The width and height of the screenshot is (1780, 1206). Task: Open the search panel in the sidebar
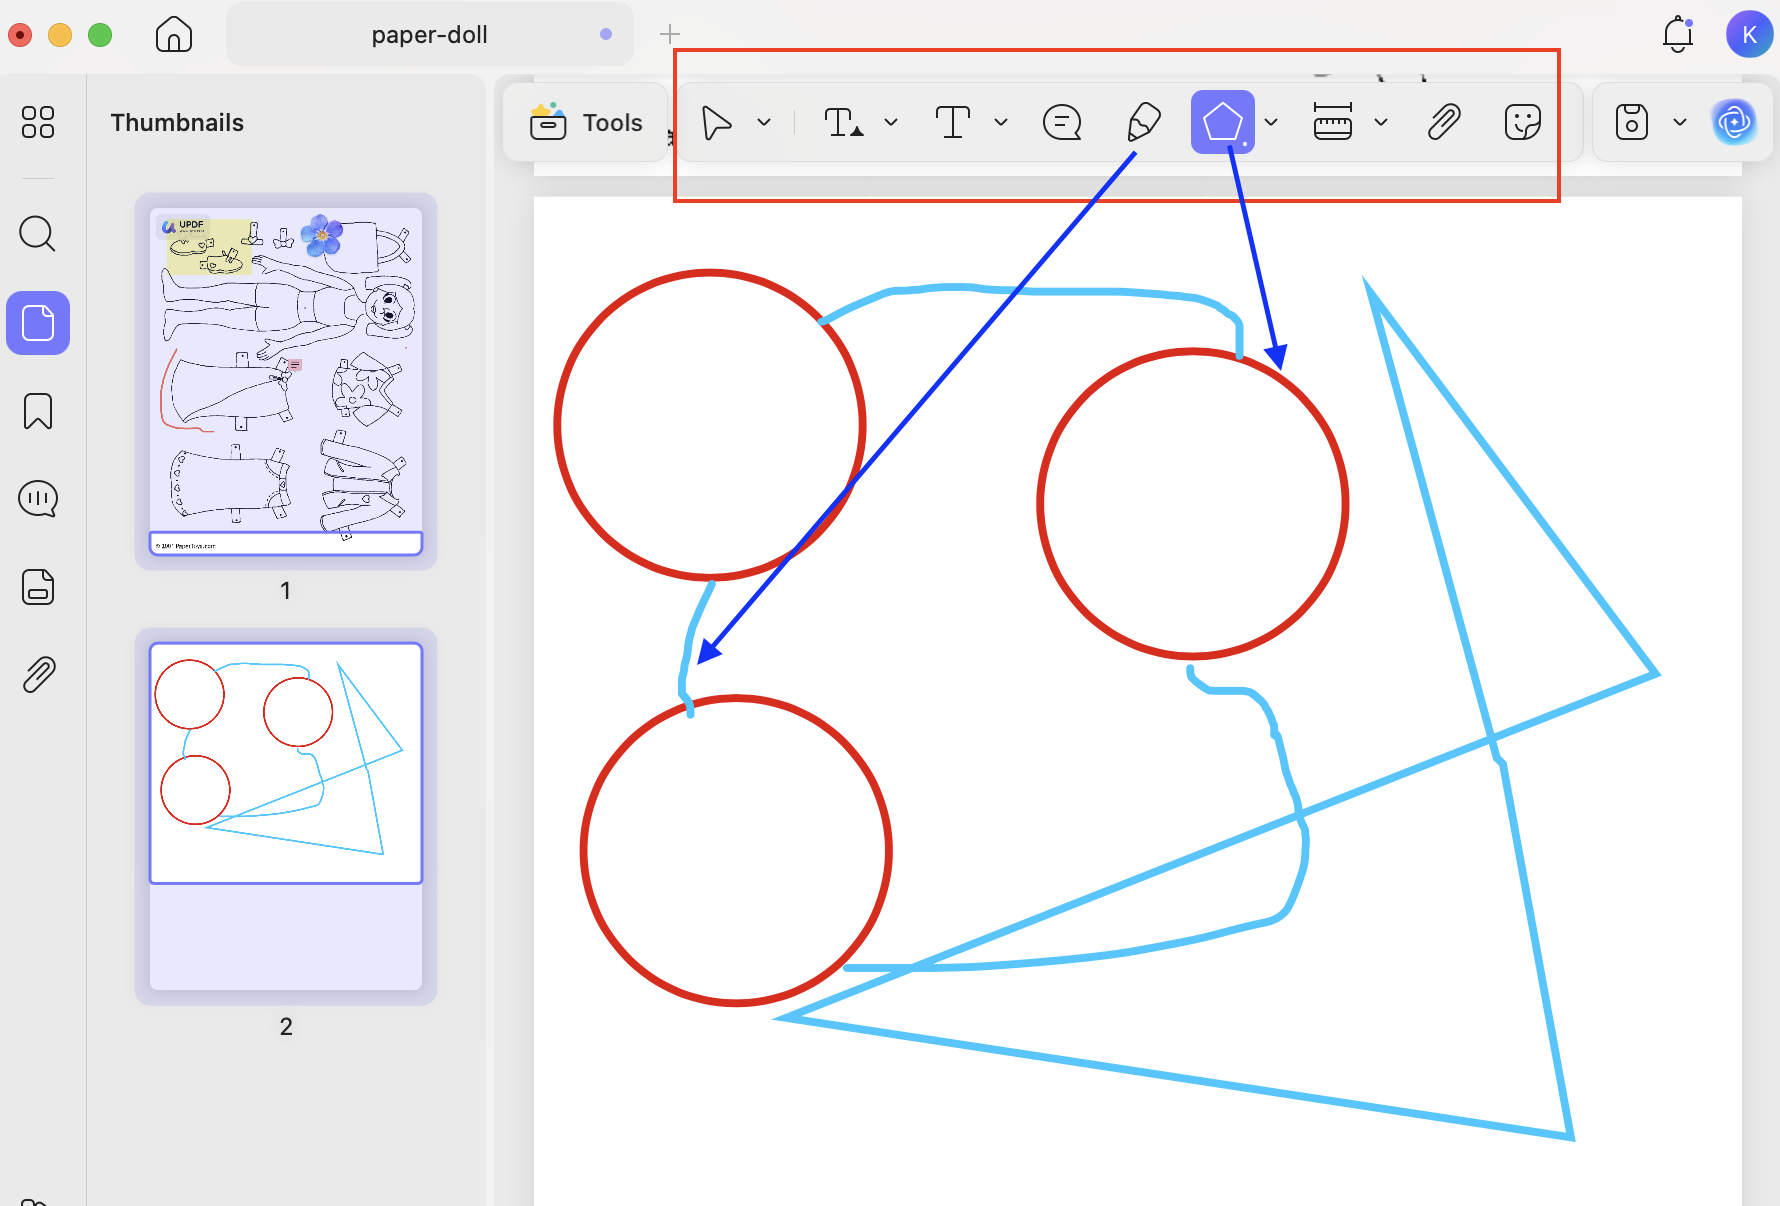point(37,234)
